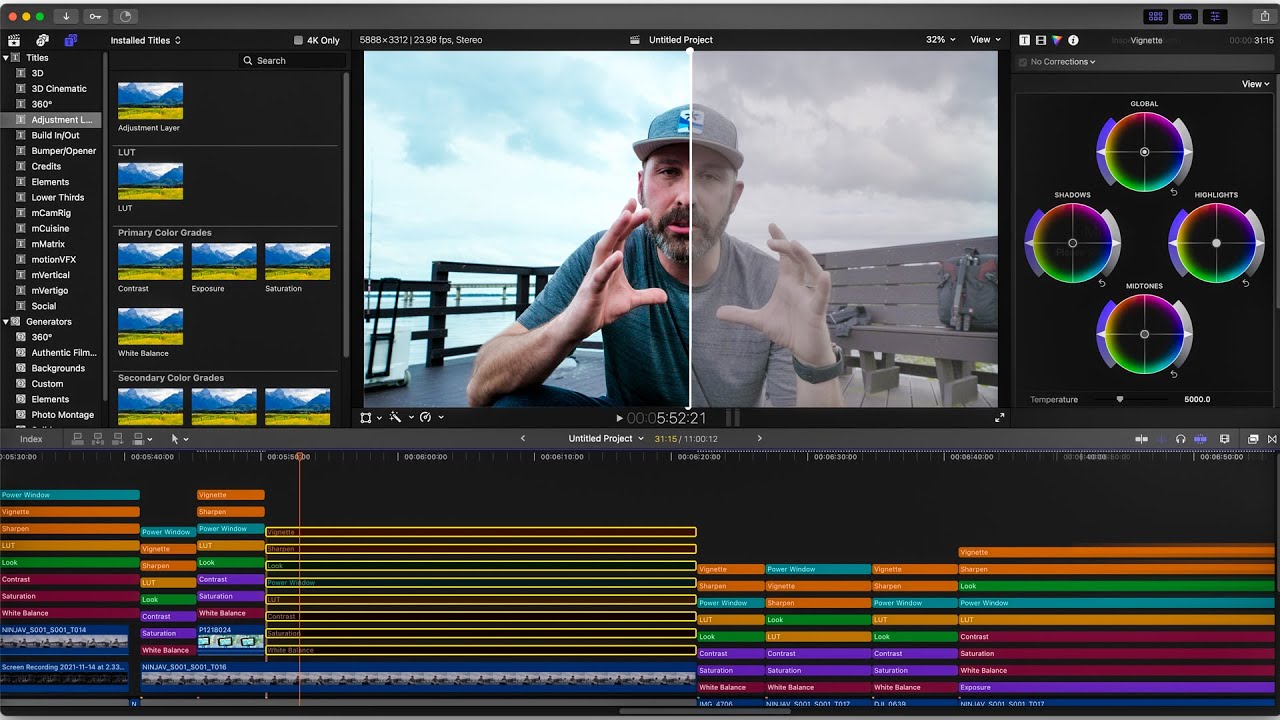Image resolution: width=1280 pixels, height=720 pixels.
Task: Select motionVFX category
Action: tap(54, 260)
